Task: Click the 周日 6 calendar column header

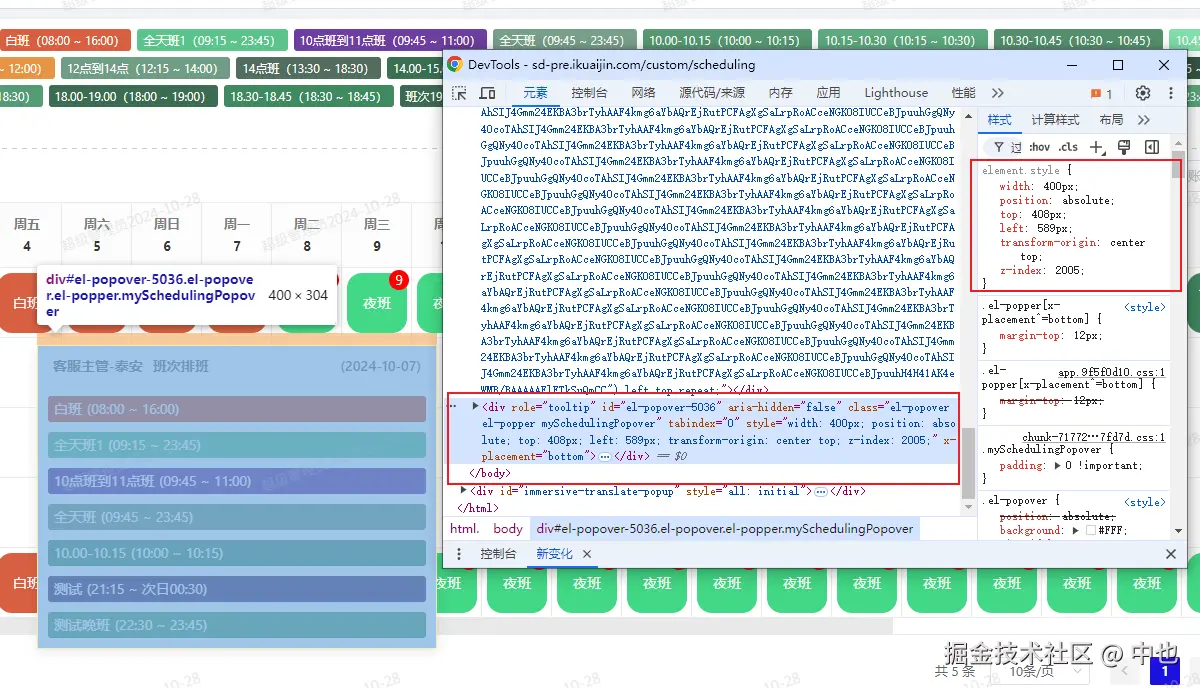Action: 167,234
